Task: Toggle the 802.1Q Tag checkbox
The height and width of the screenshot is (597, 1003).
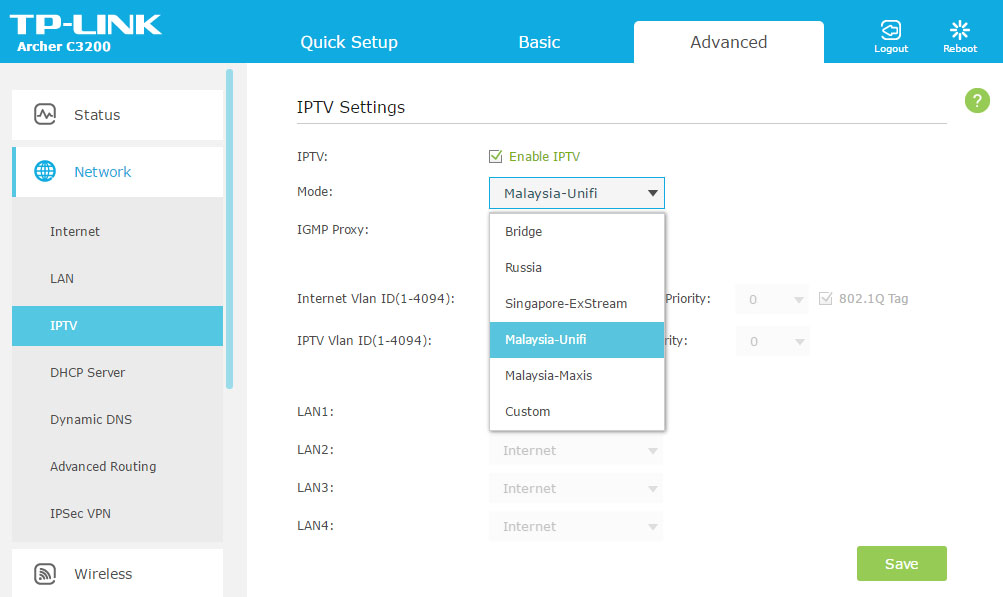Action: pos(825,298)
